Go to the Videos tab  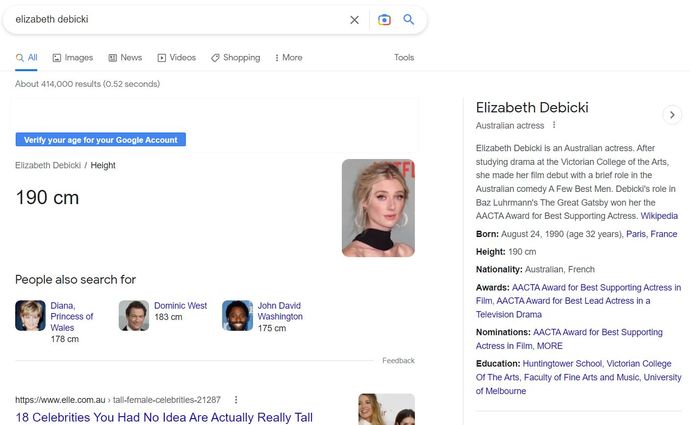click(x=176, y=58)
